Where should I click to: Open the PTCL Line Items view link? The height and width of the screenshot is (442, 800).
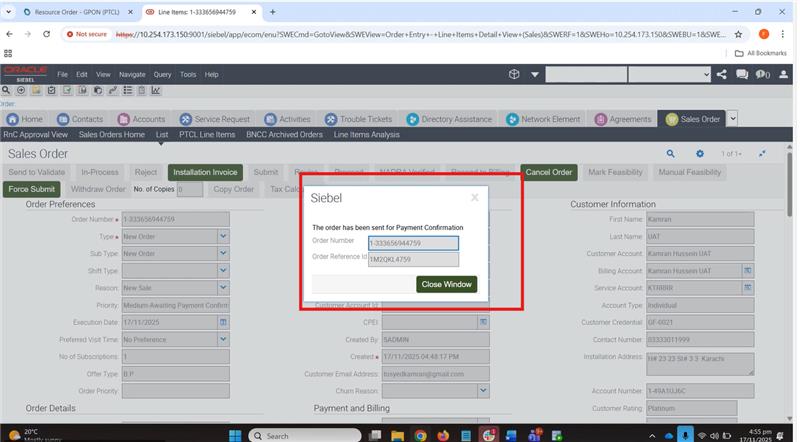207,134
